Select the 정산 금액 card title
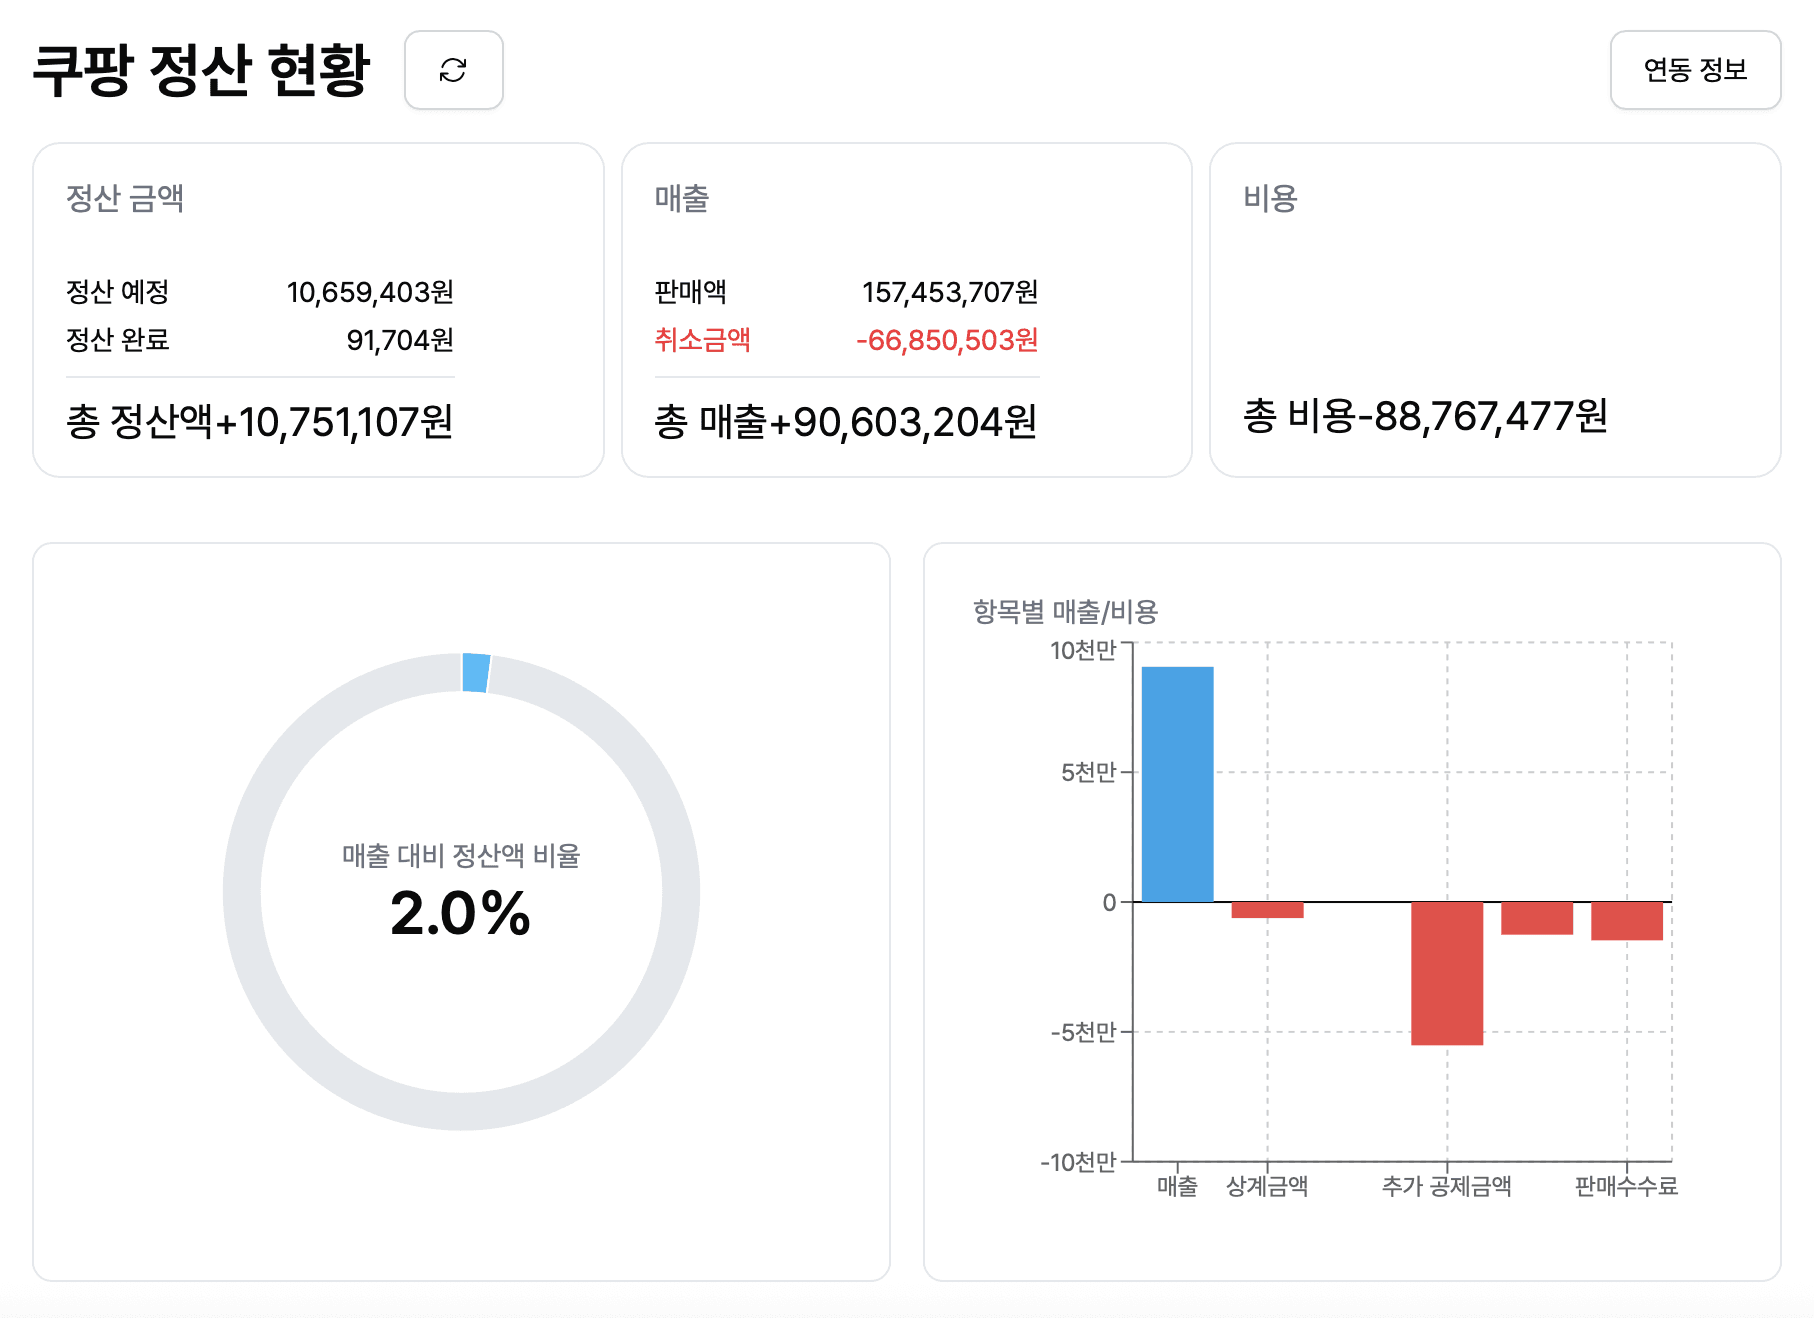 click(125, 198)
